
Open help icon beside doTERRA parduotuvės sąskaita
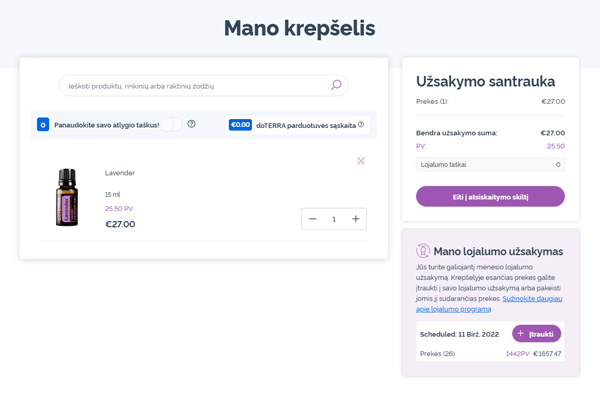(x=361, y=124)
